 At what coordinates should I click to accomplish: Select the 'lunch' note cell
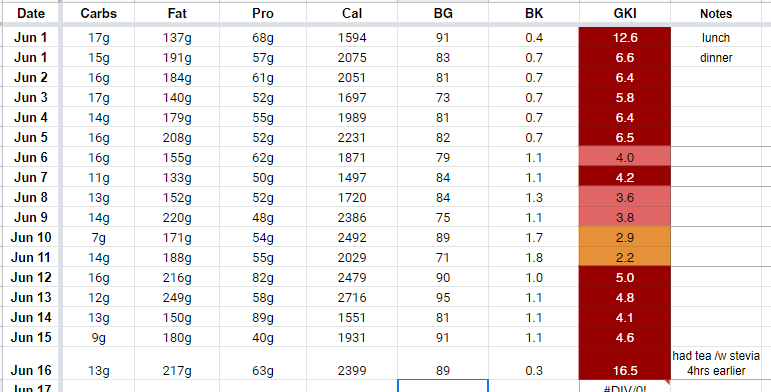[x=716, y=37]
